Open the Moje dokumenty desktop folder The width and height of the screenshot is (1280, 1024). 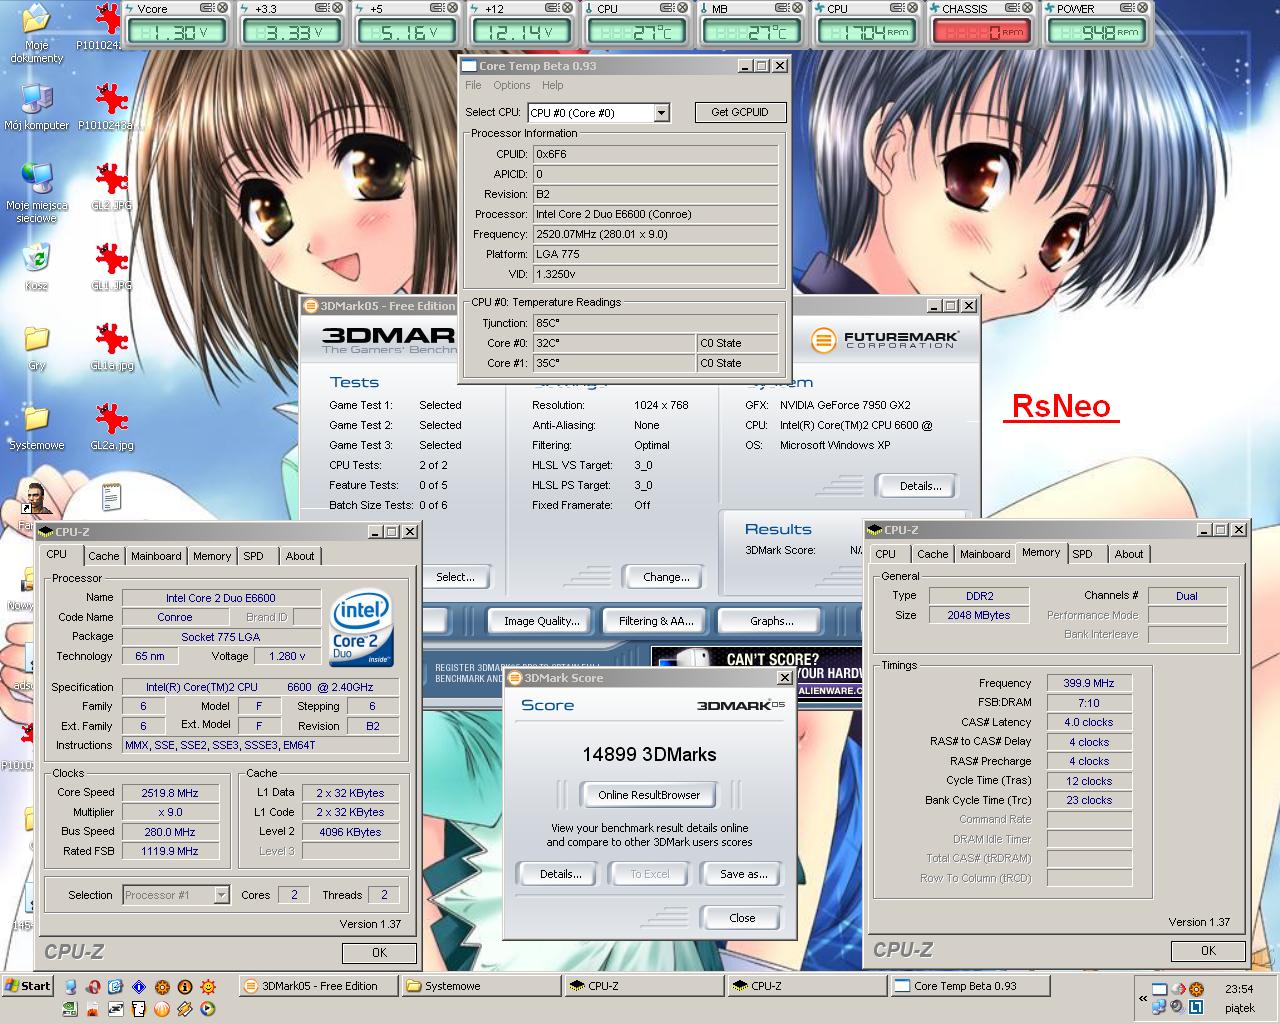click(36, 33)
